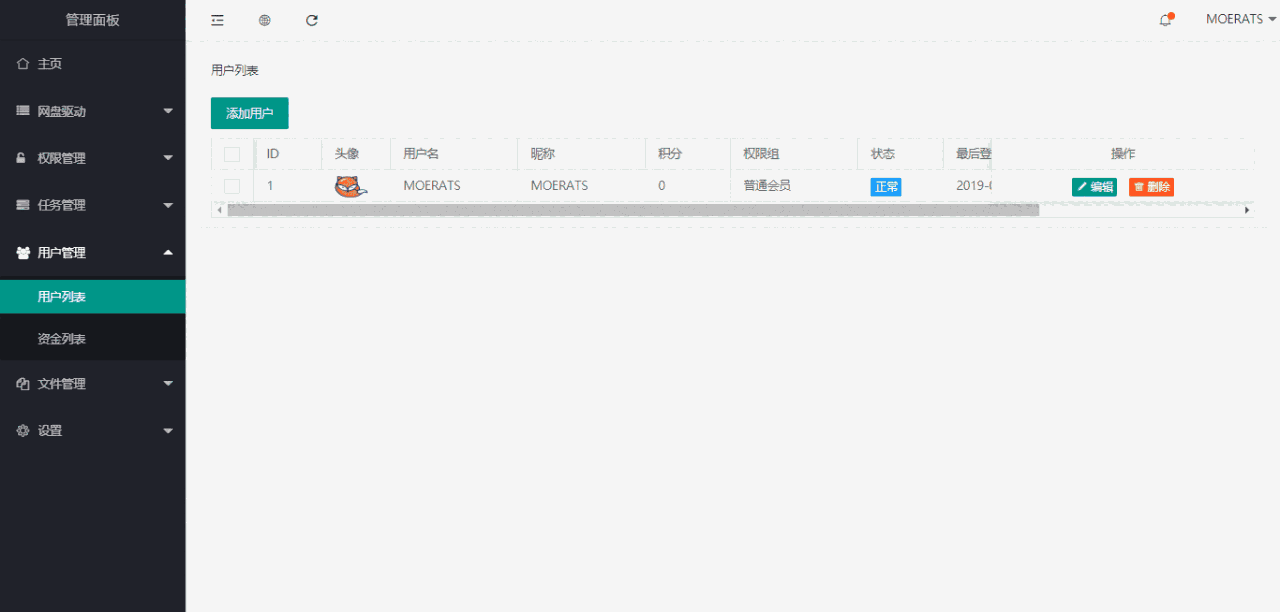Select 用户列表 submenu item
The image size is (1280, 612).
(x=92, y=297)
